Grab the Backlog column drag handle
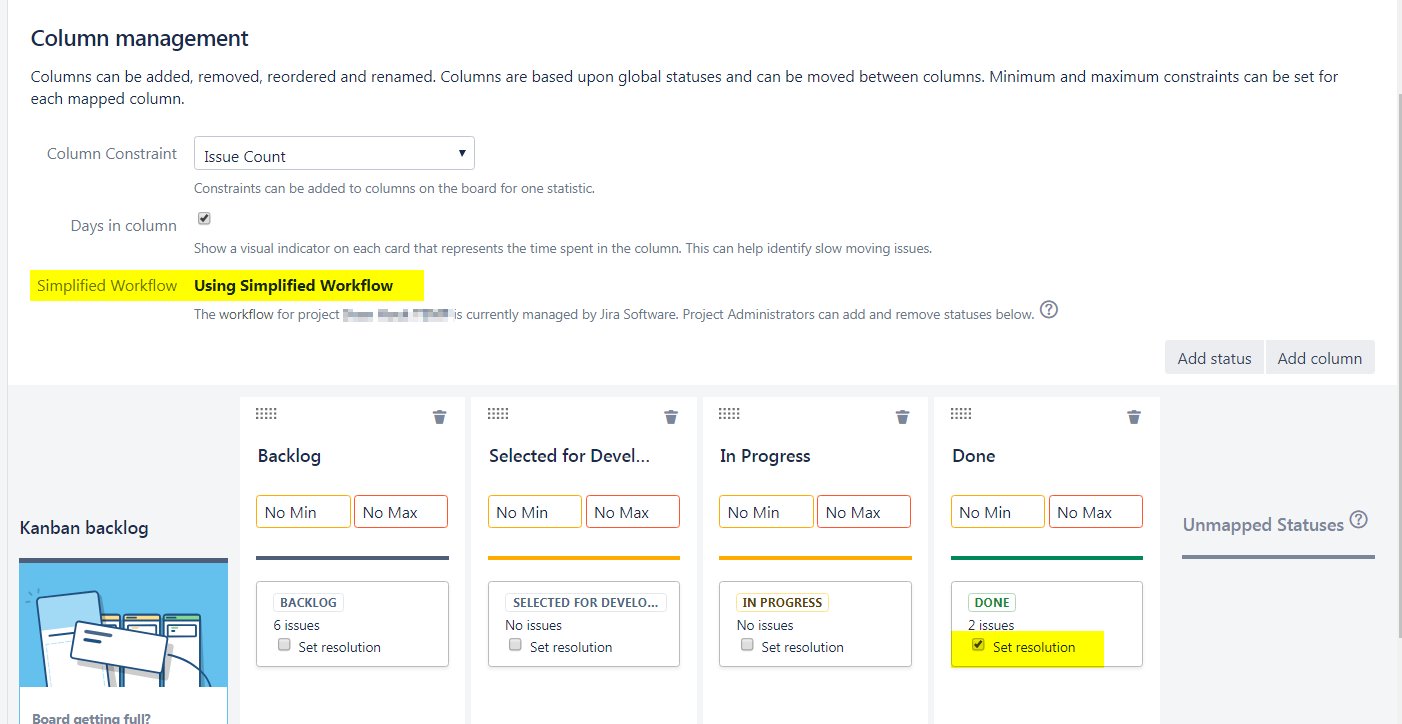This screenshot has height=724, width=1402. pos(267,414)
